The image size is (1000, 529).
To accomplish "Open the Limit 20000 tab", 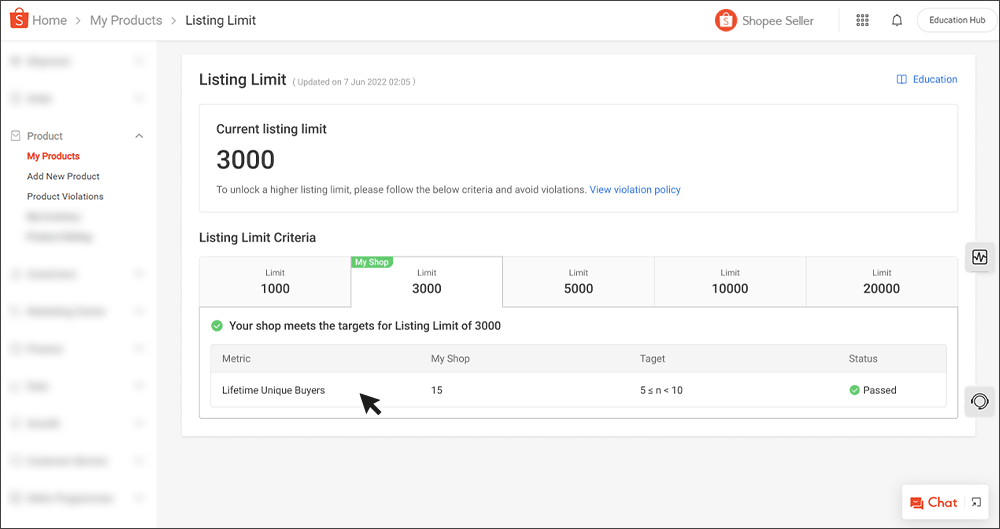I will click(x=881, y=281).
